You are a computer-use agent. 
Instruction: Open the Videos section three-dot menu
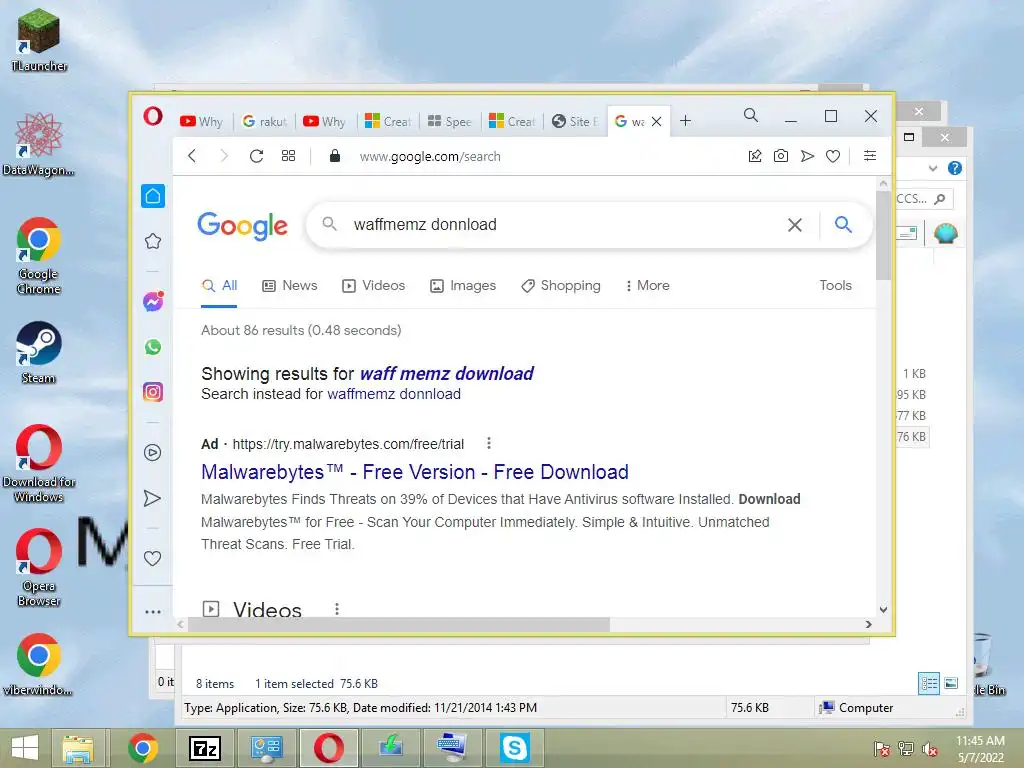pos(337,609)
